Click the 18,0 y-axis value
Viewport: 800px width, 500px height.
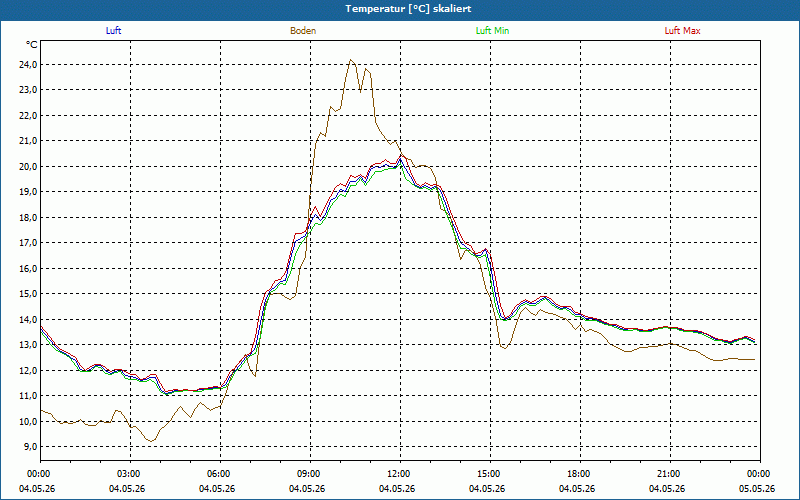pyautogui.click(x=29, y=218)
